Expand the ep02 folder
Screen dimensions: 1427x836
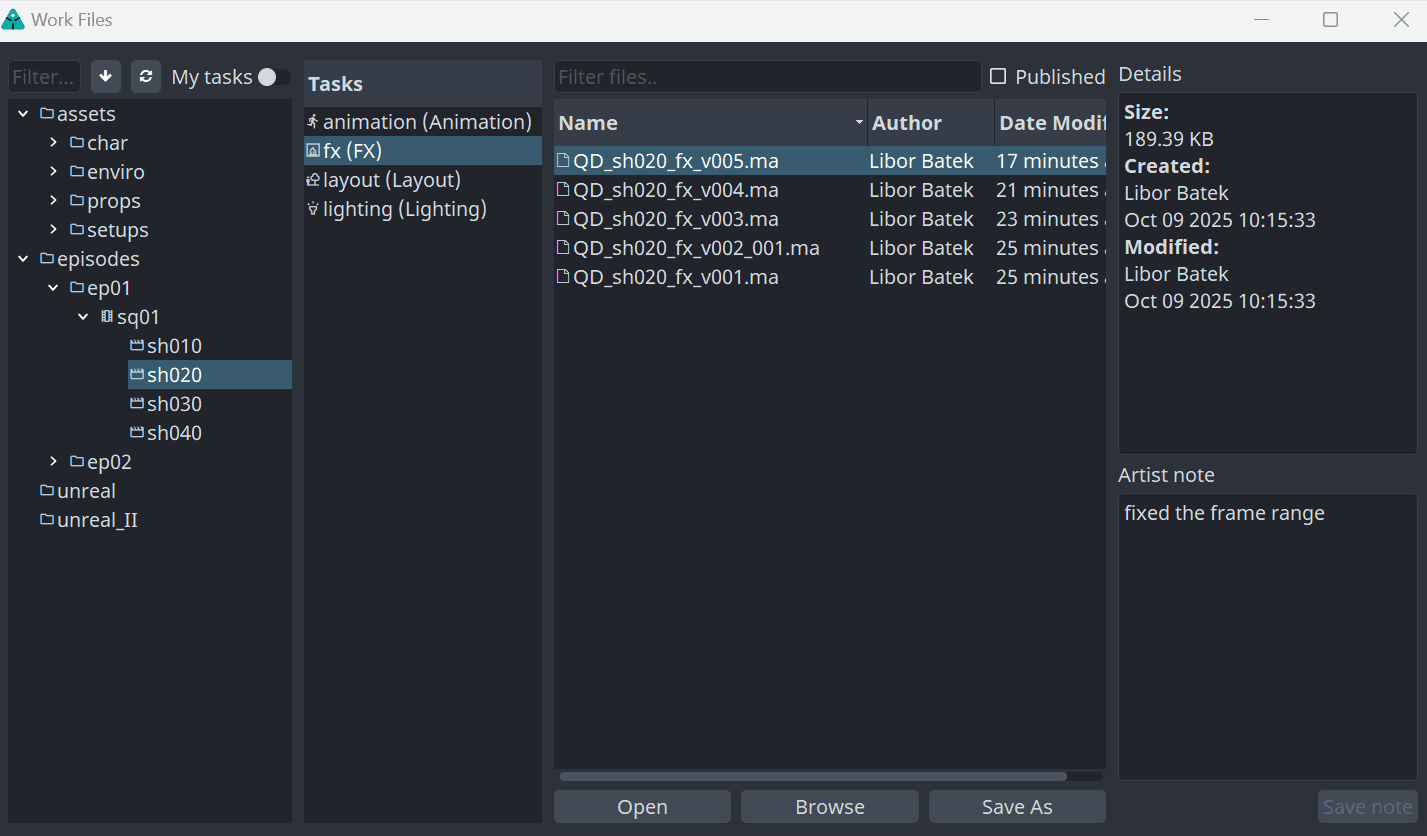pos(53,462)
